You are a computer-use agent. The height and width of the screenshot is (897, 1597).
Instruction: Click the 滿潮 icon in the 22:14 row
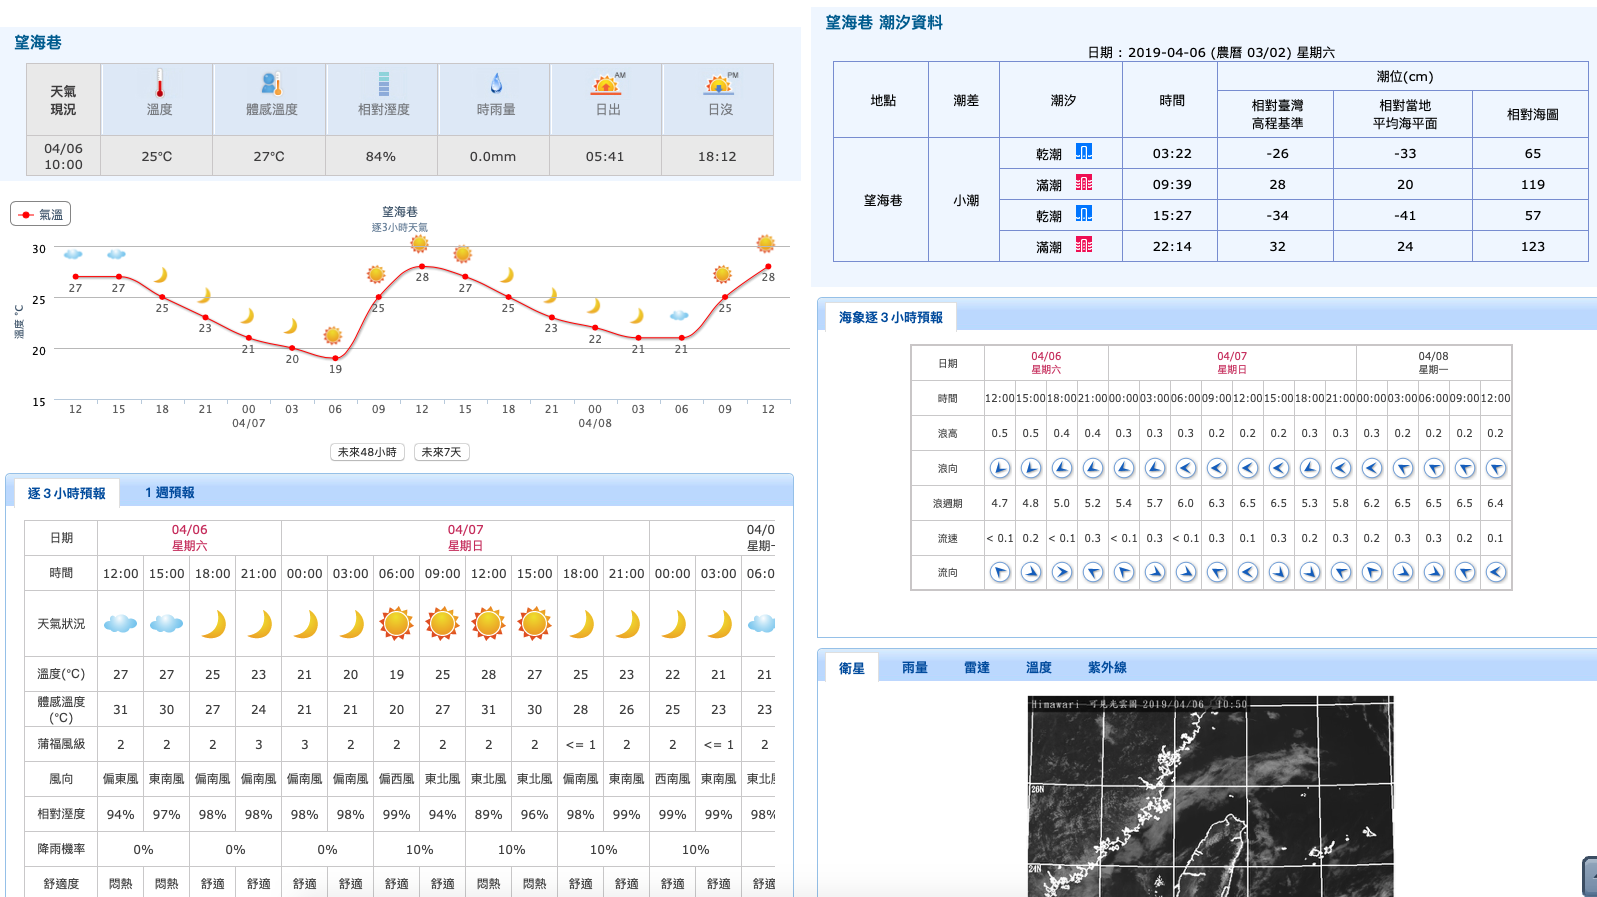[x=1084, y=245]
